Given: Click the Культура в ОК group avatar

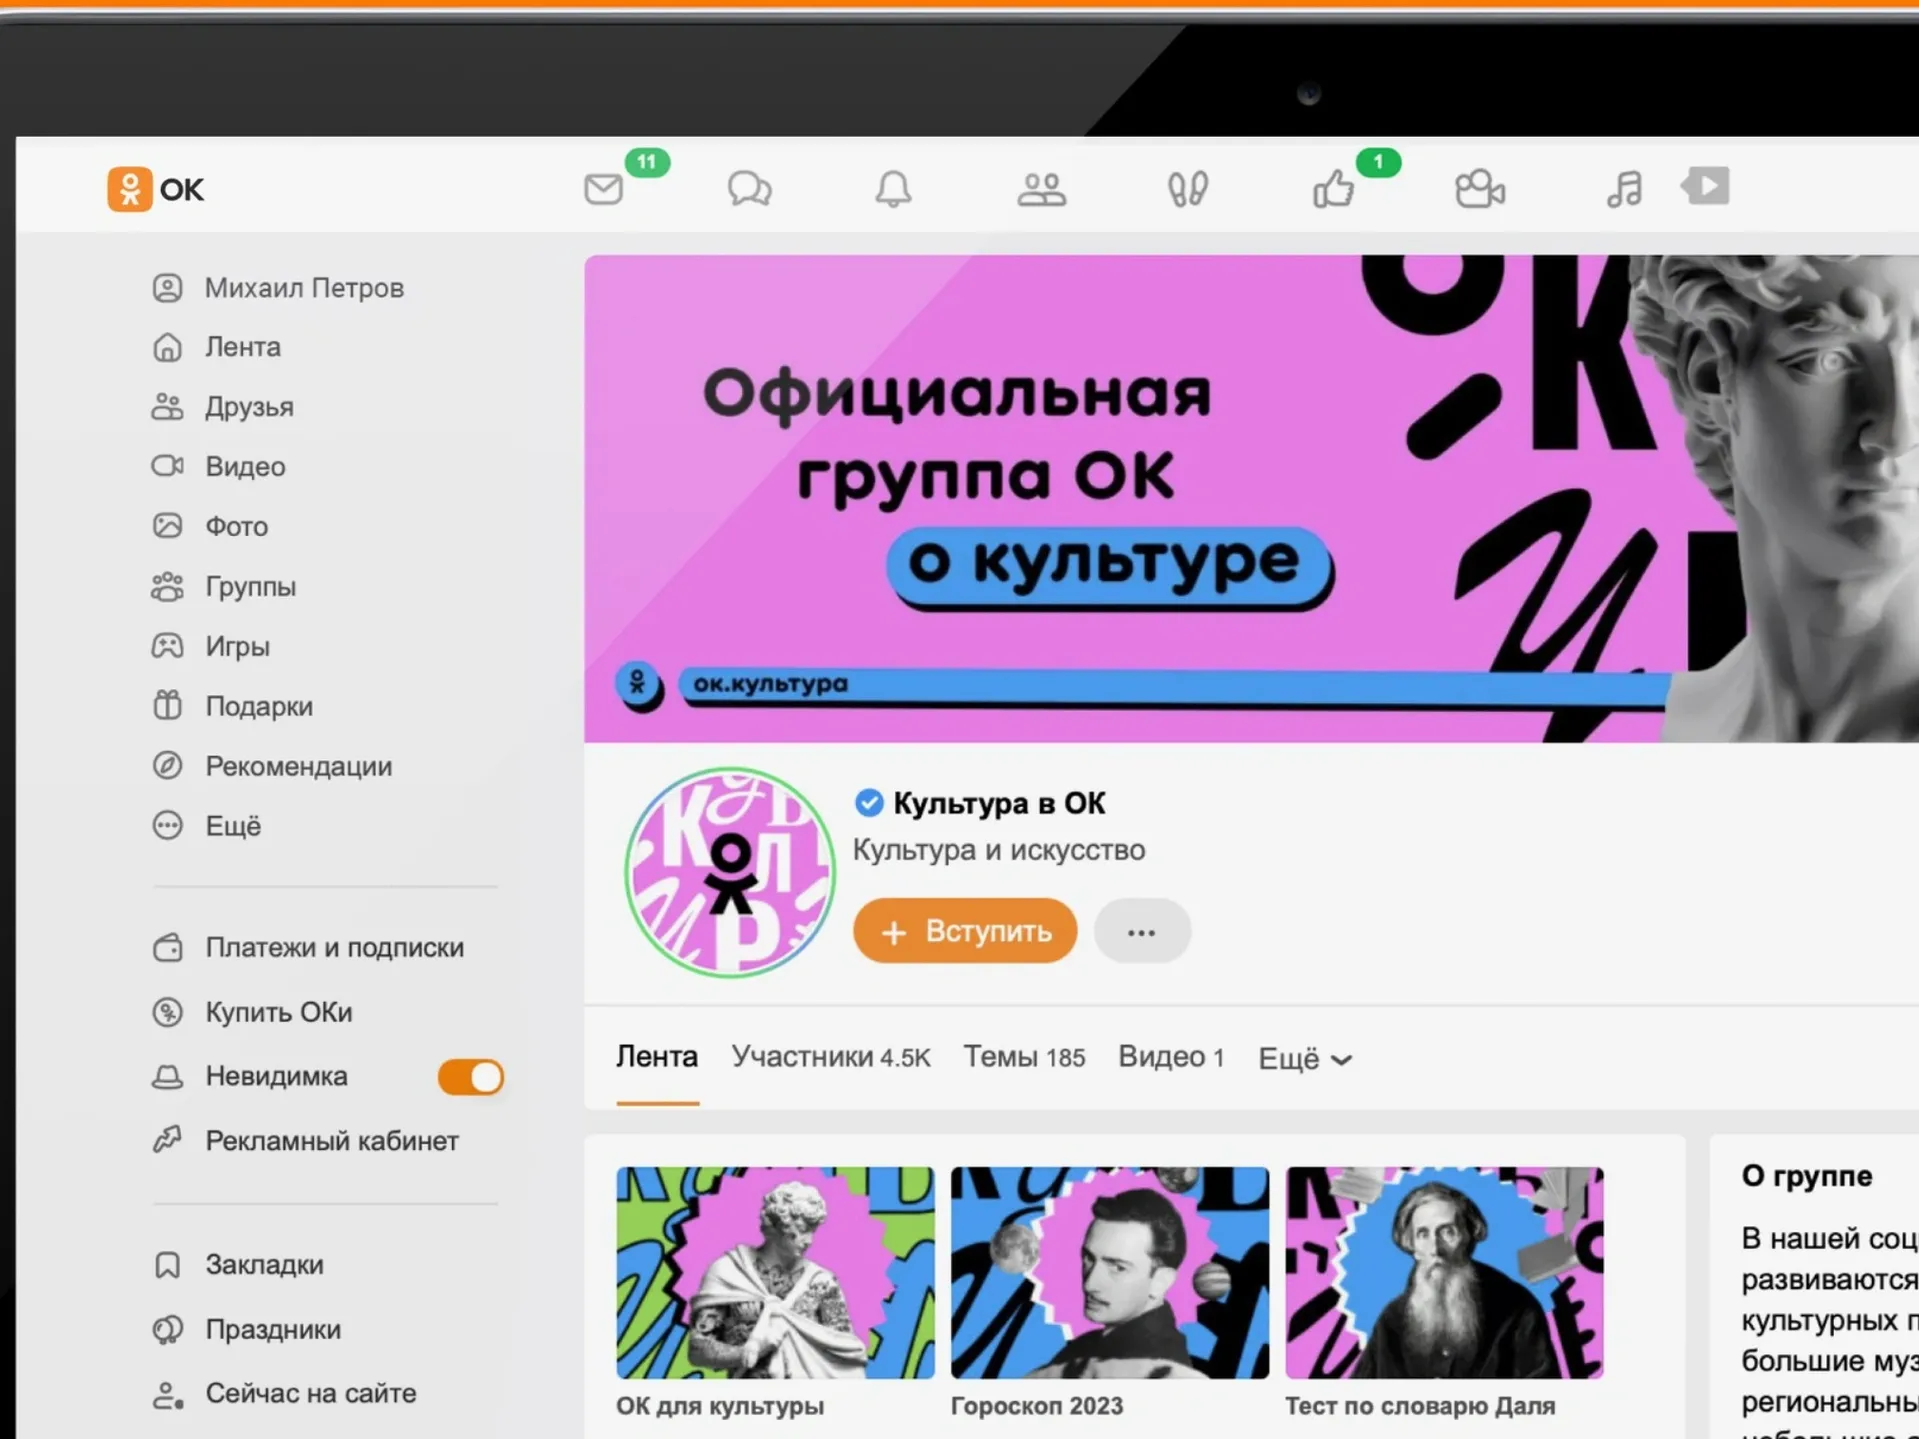Looking at the screenshot, I should (x=730, y=872).
